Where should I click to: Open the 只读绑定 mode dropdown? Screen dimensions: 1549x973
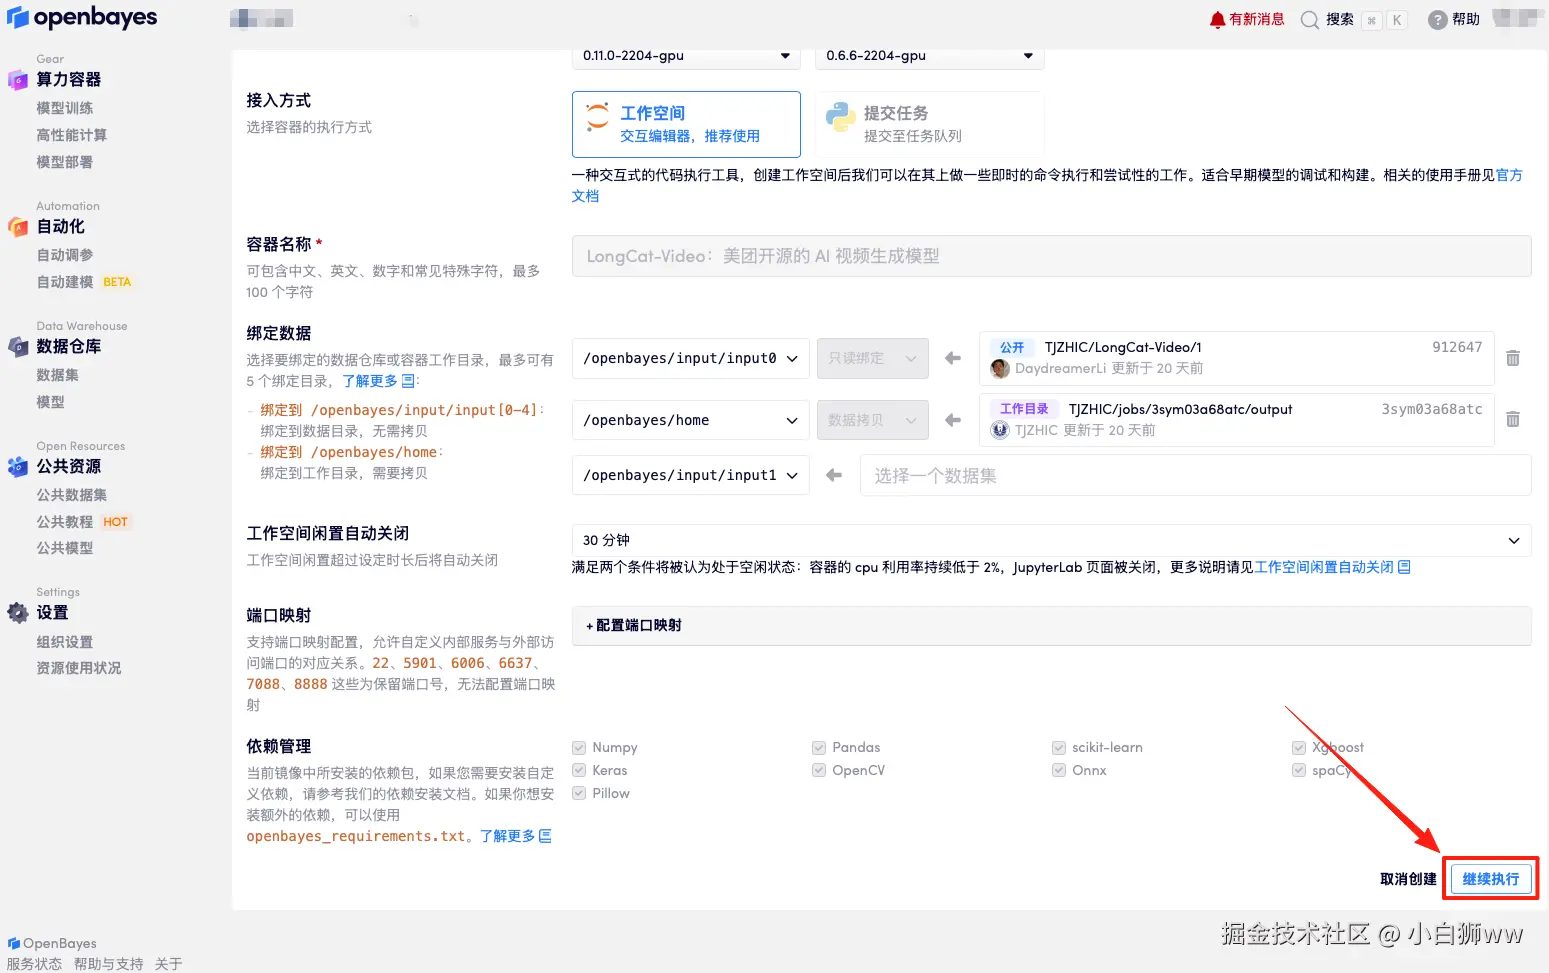(873, 358)
